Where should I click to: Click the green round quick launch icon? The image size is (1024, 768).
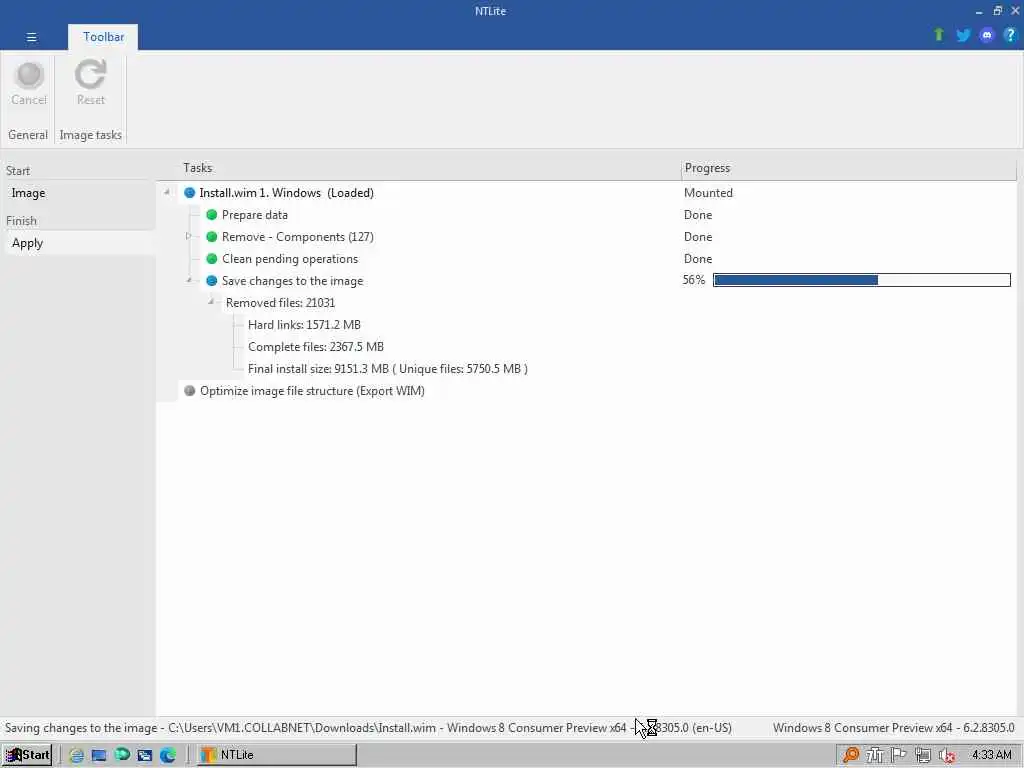pyautogui.click(x=122, y=755)
